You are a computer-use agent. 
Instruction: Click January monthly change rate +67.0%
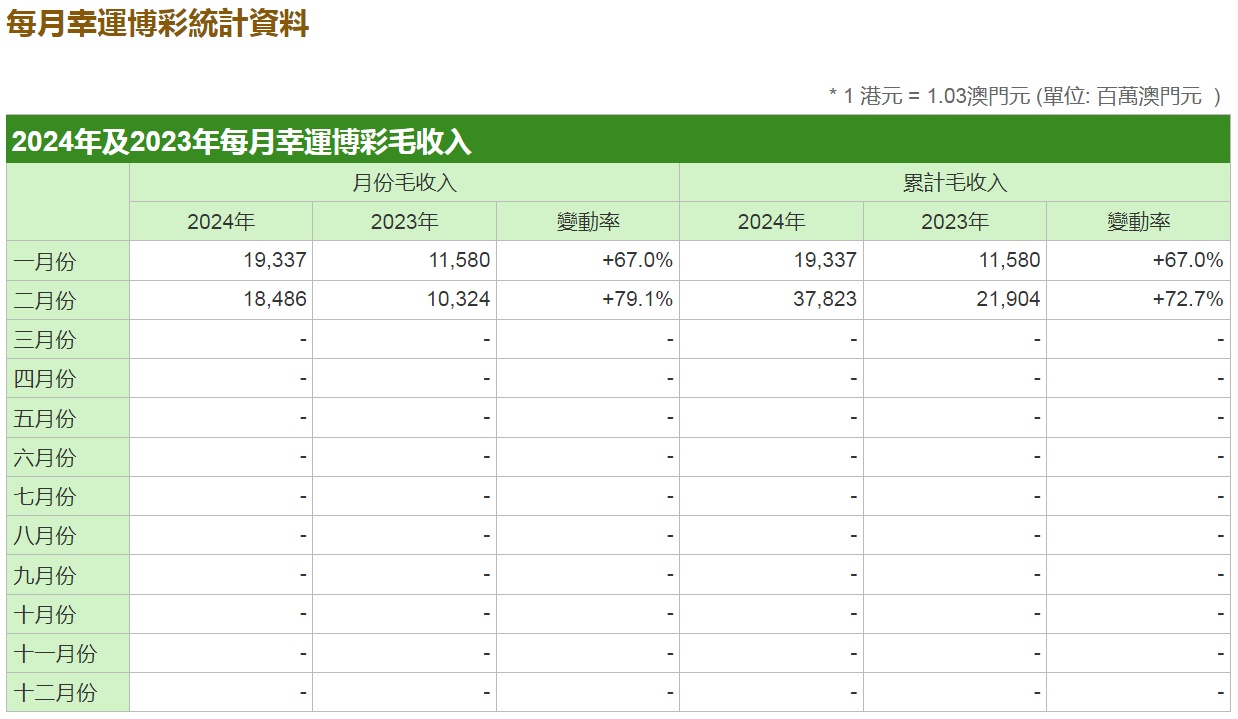pos(638,260)
